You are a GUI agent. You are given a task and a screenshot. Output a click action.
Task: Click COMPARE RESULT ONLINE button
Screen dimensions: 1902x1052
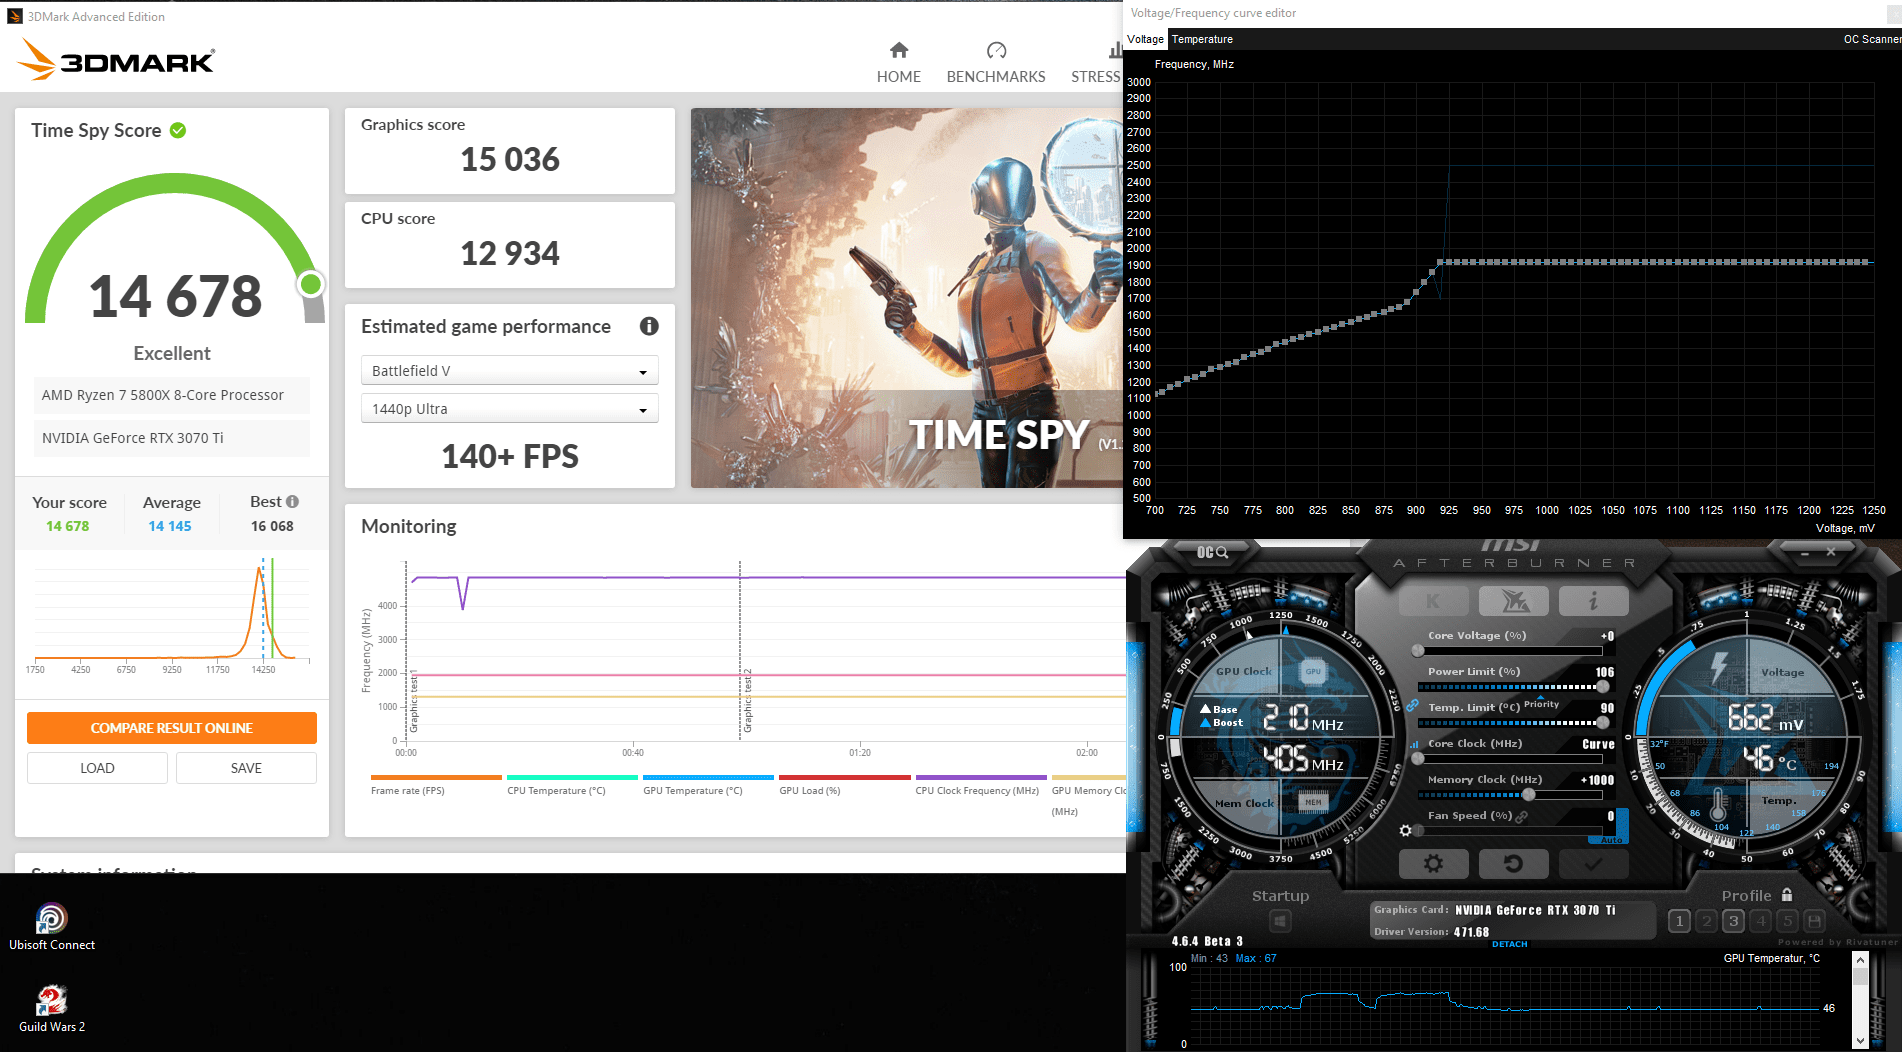pos(172,728)
